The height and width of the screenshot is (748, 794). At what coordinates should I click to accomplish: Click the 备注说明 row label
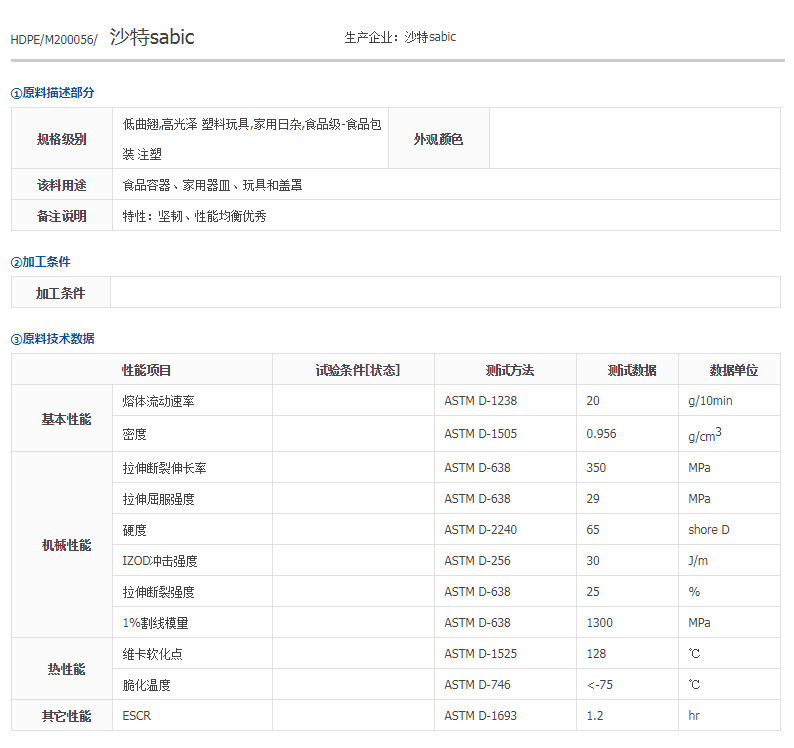(62, 216)
